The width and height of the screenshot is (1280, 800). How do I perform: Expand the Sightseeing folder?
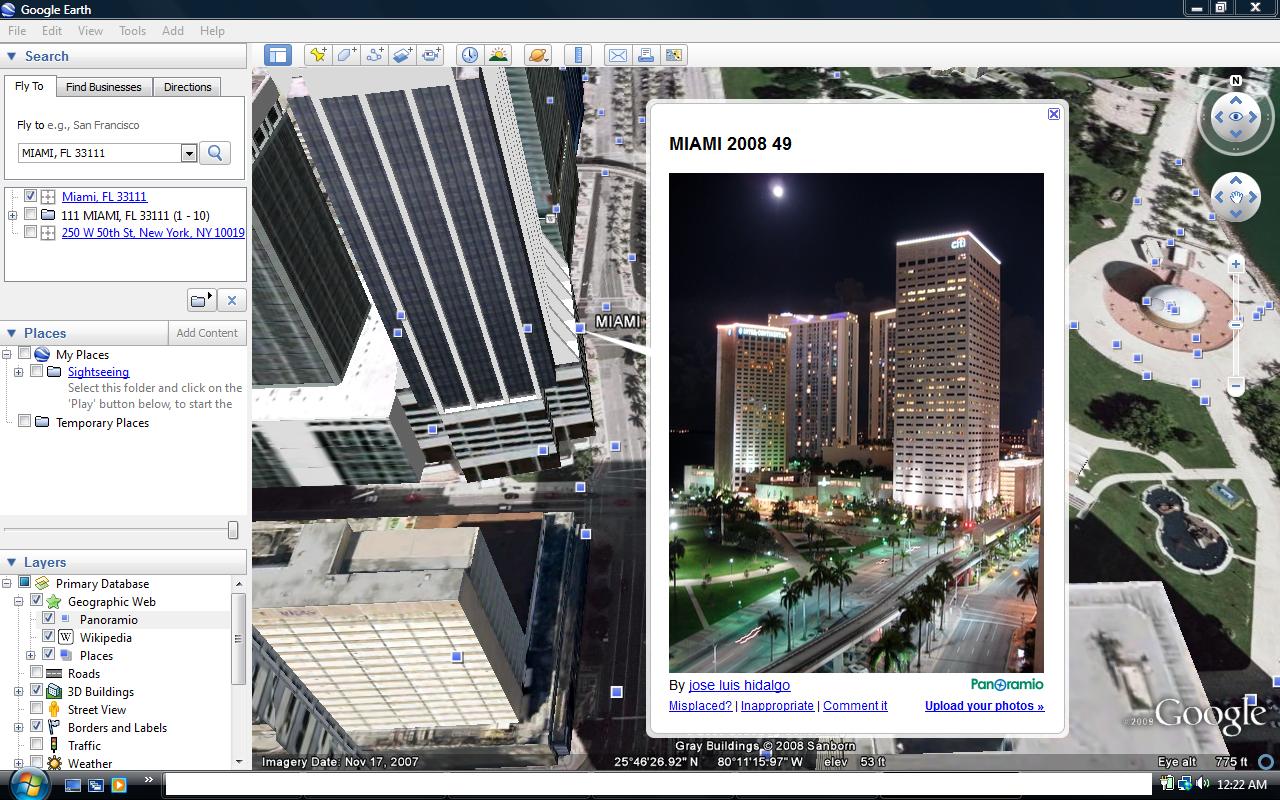tap(19, 372)
